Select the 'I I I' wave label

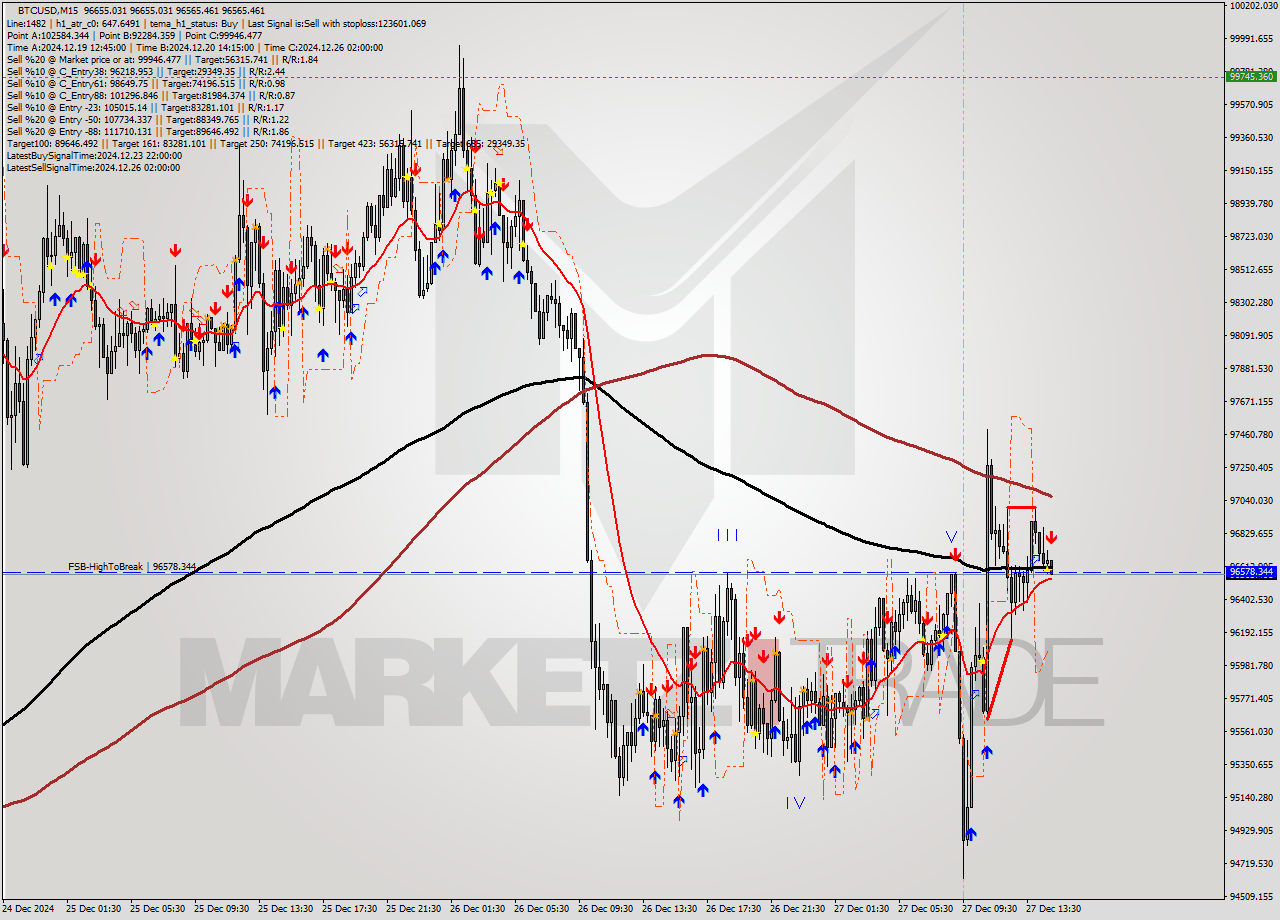tap(727, 535)
